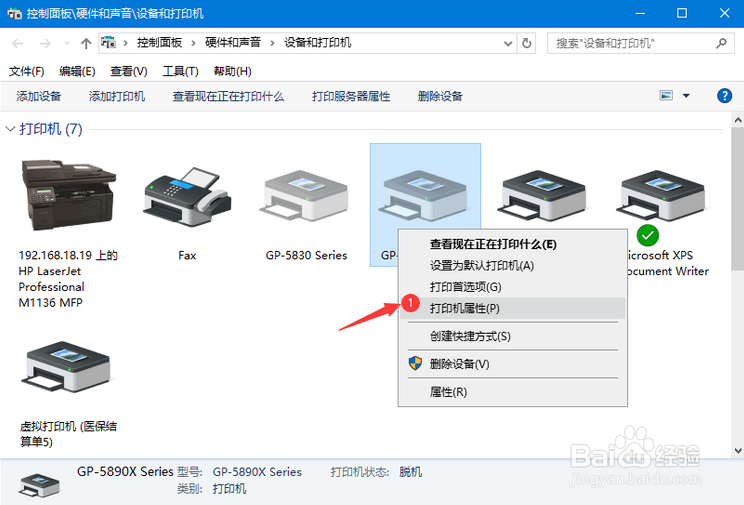Click the GP-5830 Series label
The width and height of the screenshot is (744, 505).
click(x=306, y=255)
